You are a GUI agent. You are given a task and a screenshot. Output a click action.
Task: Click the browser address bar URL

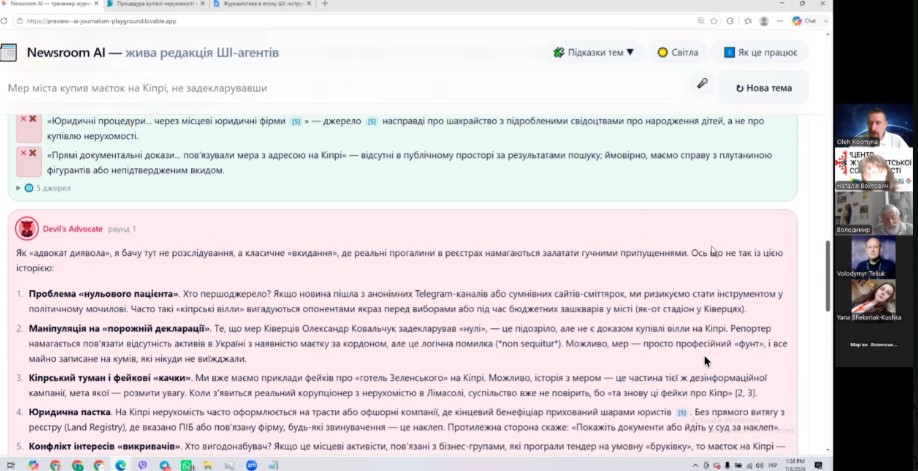[x=101, y=21]
